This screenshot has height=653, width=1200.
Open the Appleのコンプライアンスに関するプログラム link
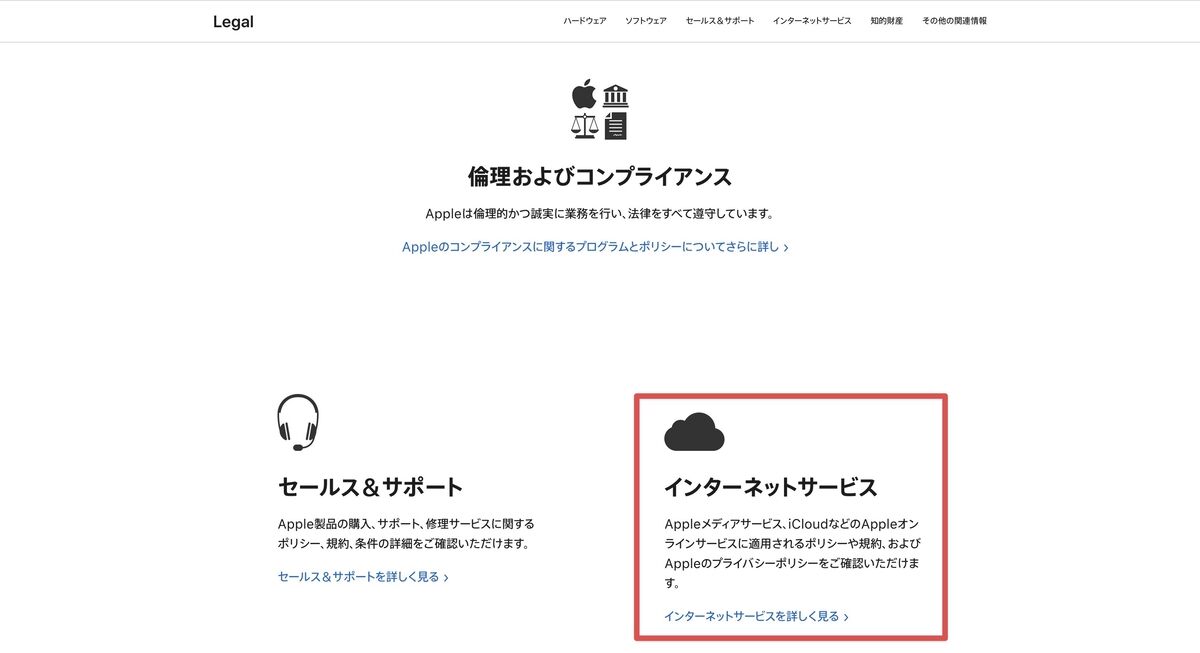(595, 247)
